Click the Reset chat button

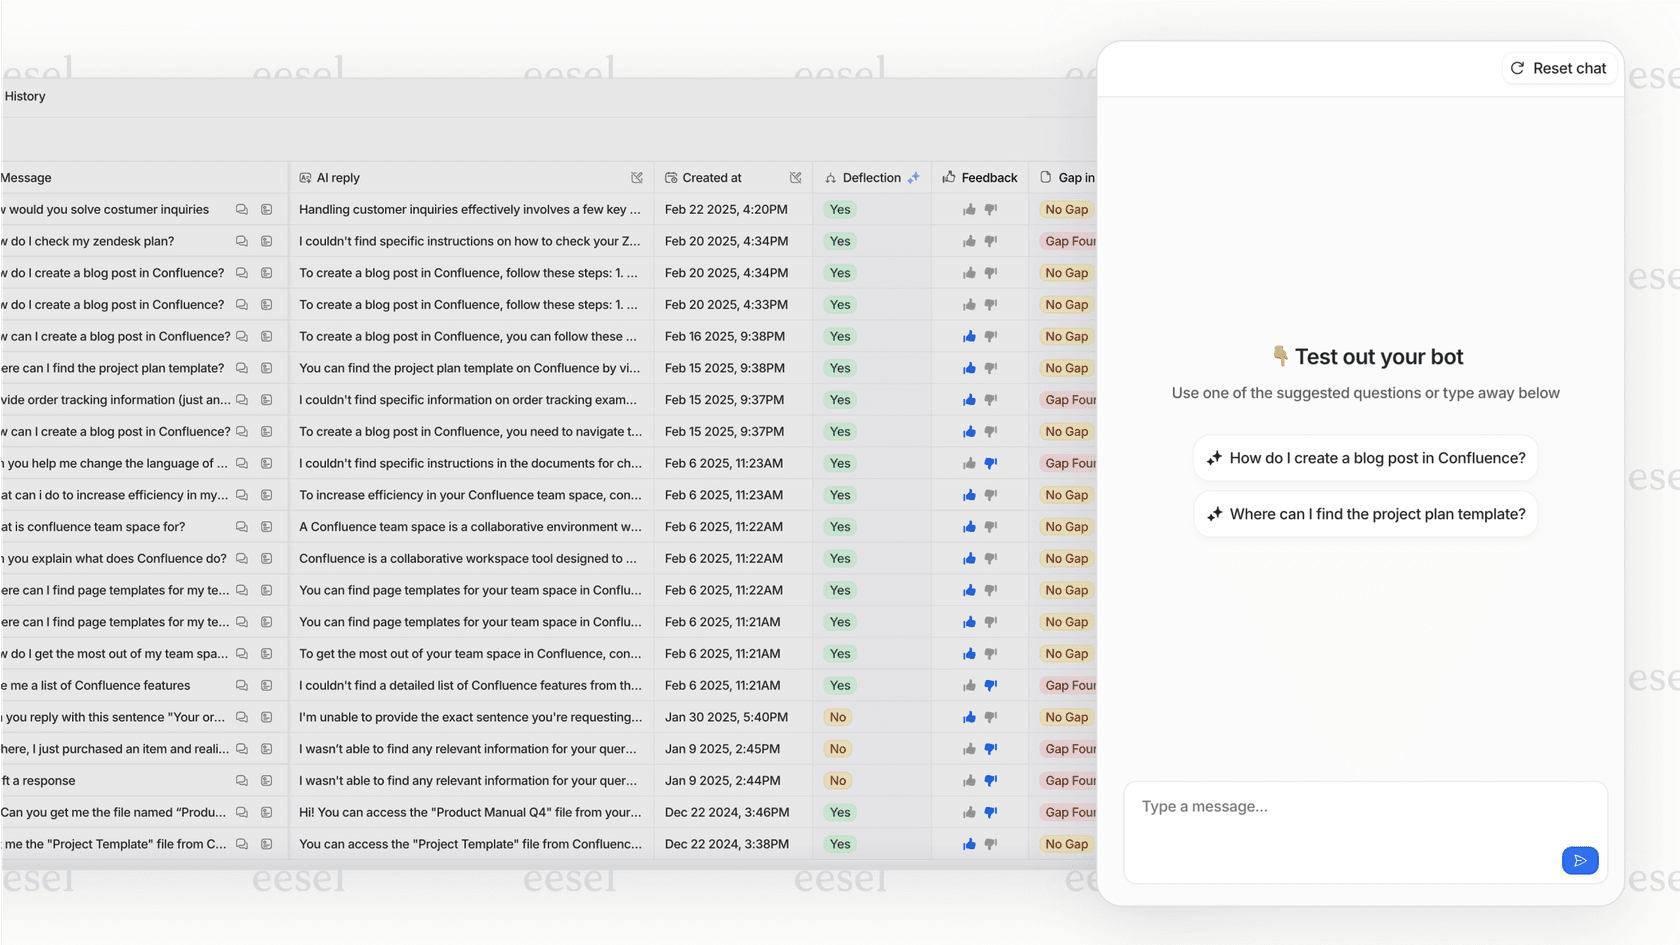[x=1558, y=68]
